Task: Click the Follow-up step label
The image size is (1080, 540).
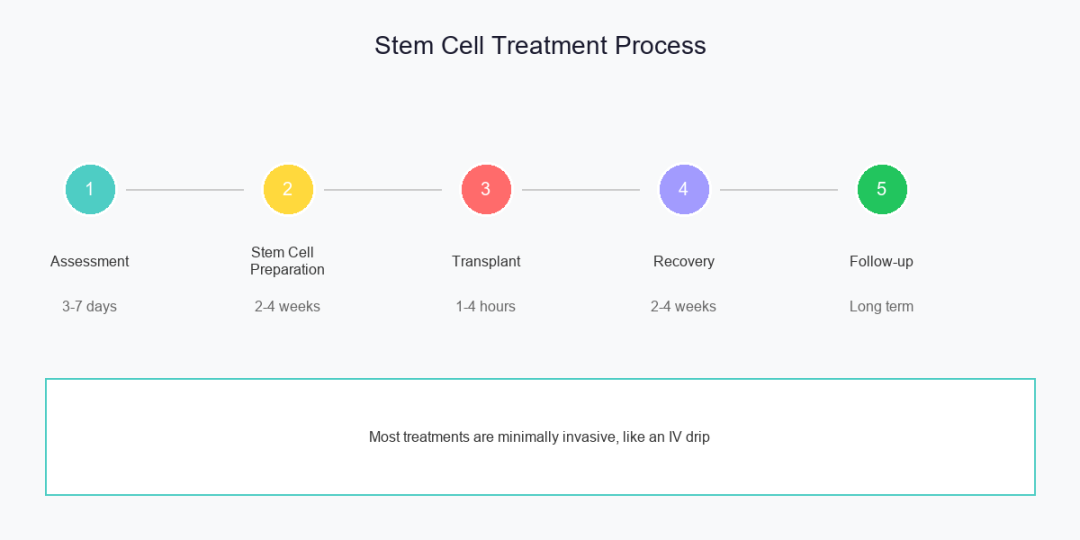Action: (881, 261)
